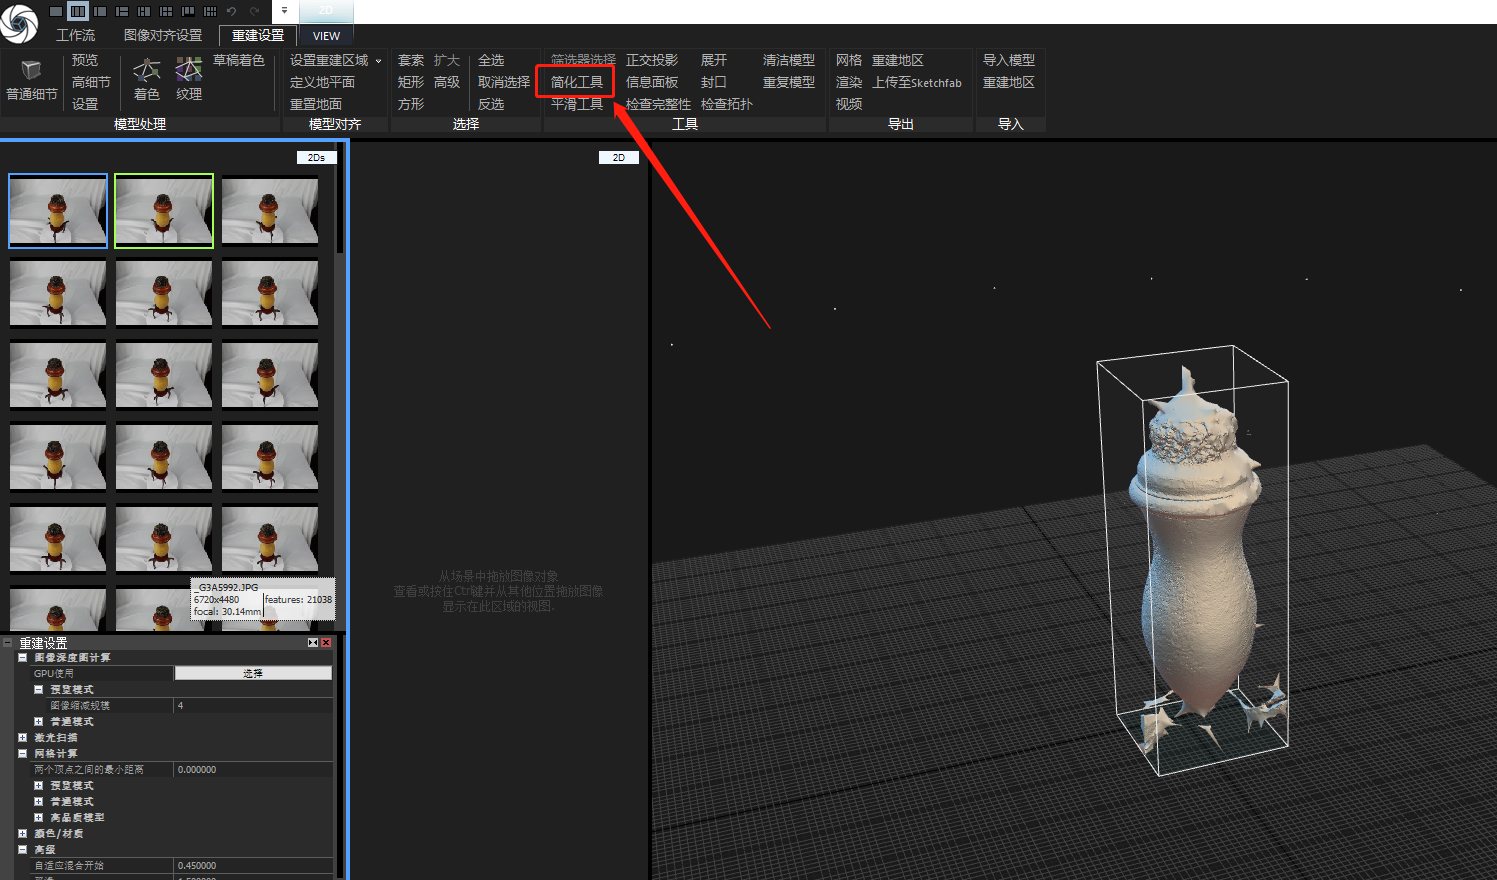Image resolution: width=1497 pixels, height=880 pixels.
Task: Switch to the VIEW ribbon tab
Action: tap(326, 35)
